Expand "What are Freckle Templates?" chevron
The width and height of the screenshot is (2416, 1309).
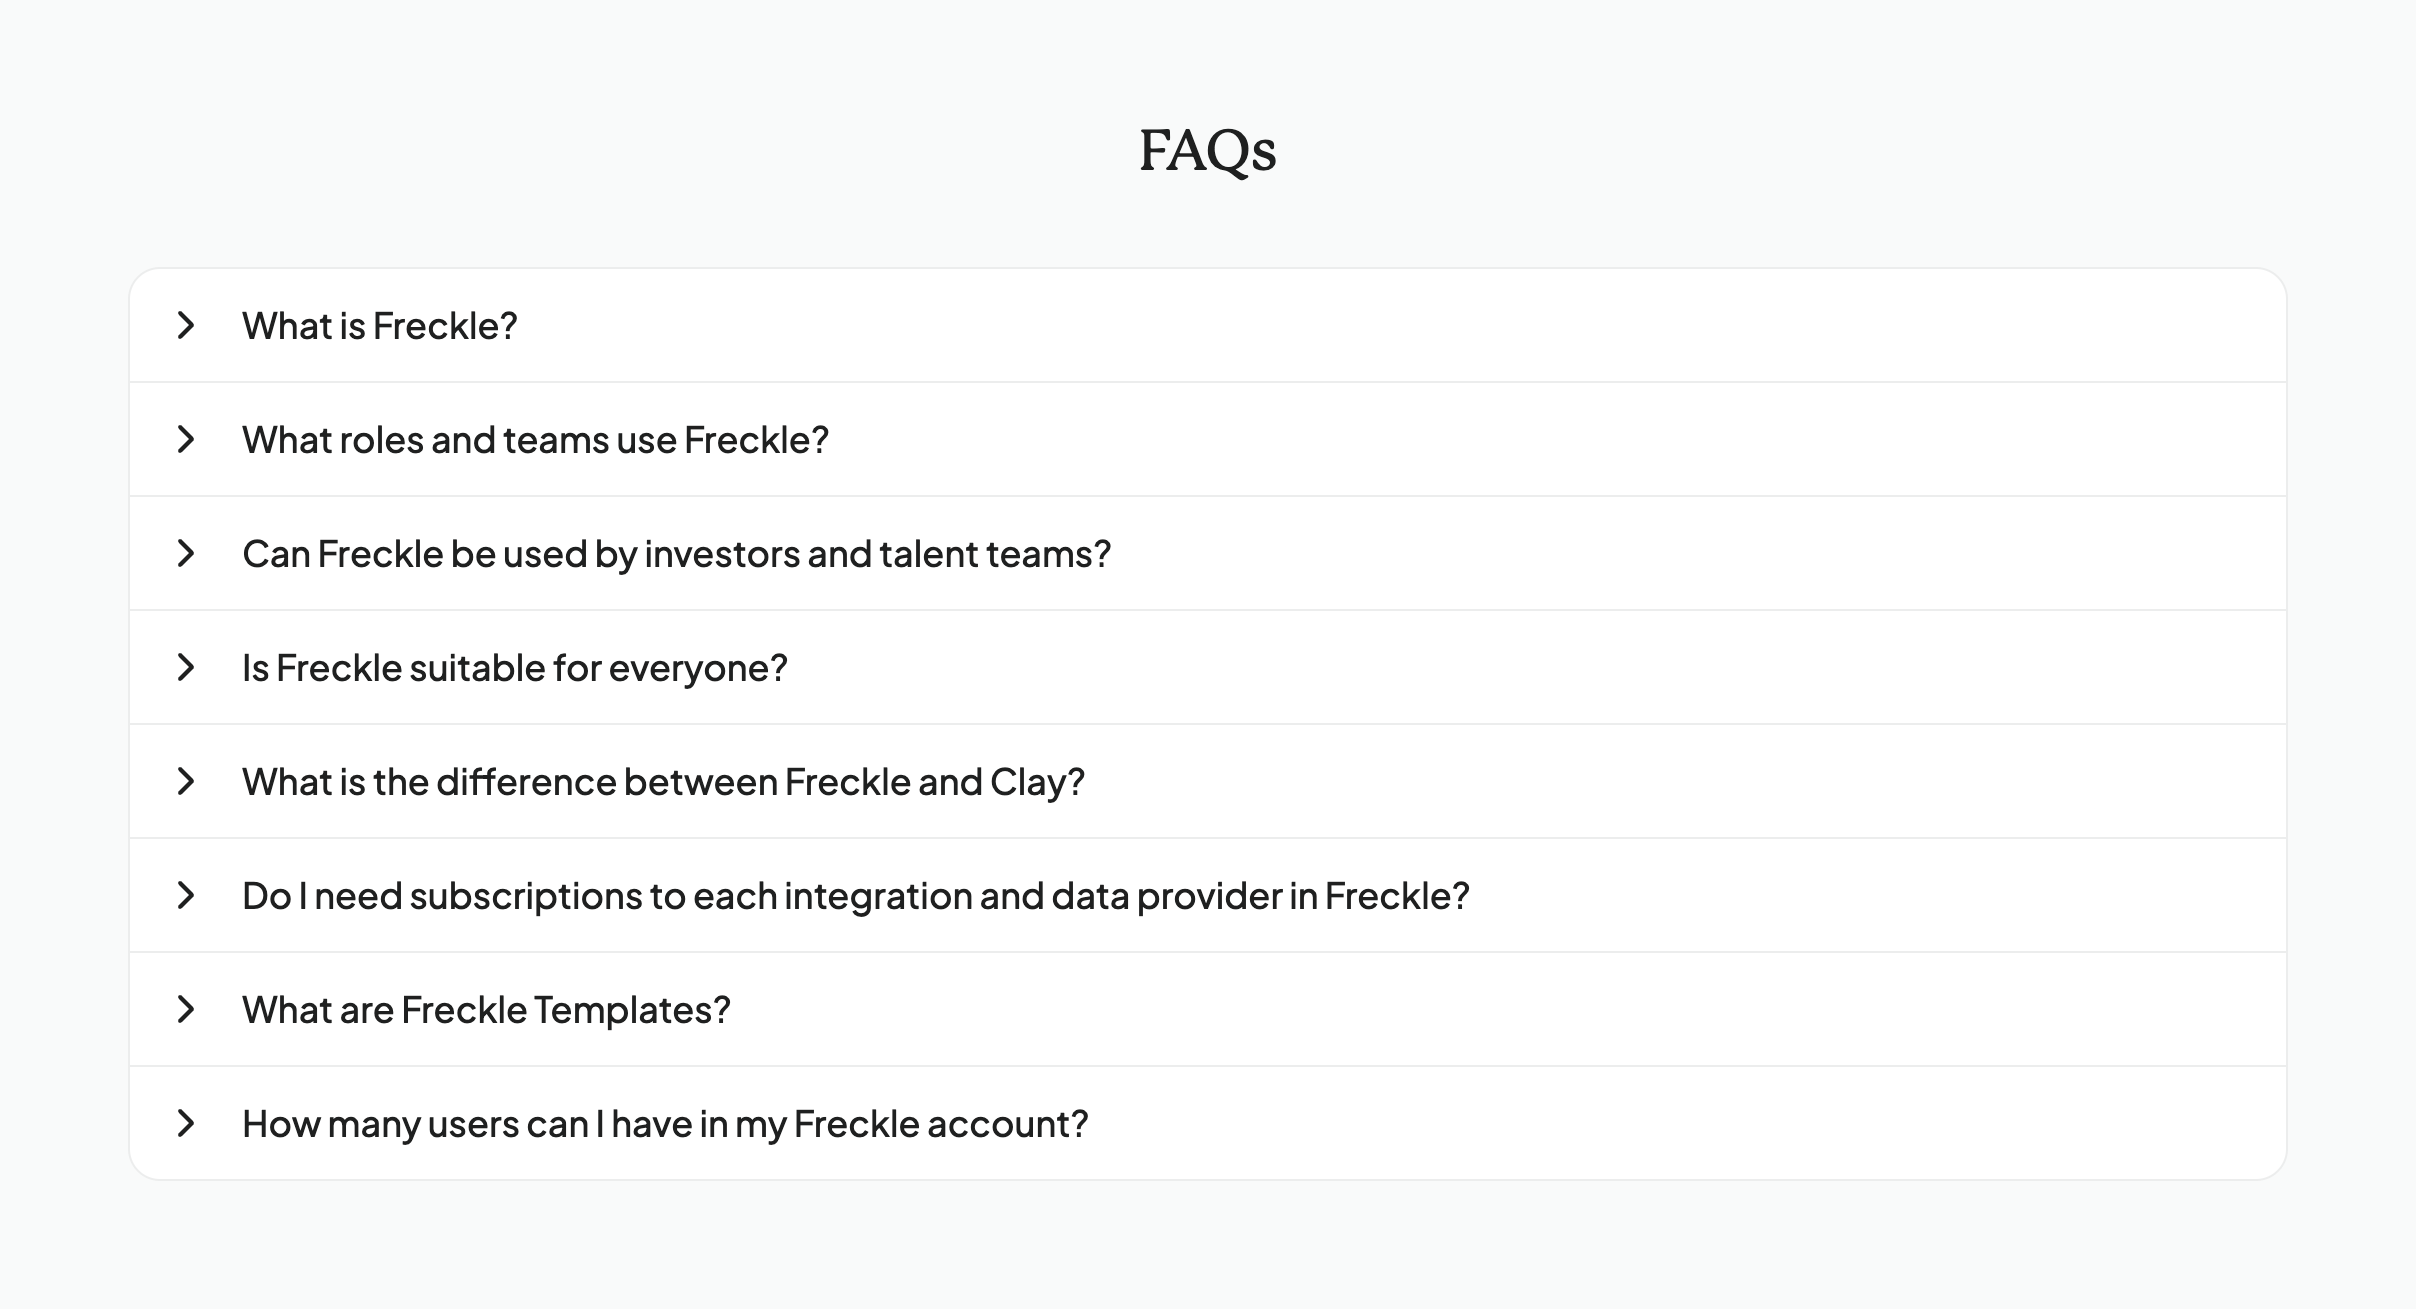(x=186, y=1010)
